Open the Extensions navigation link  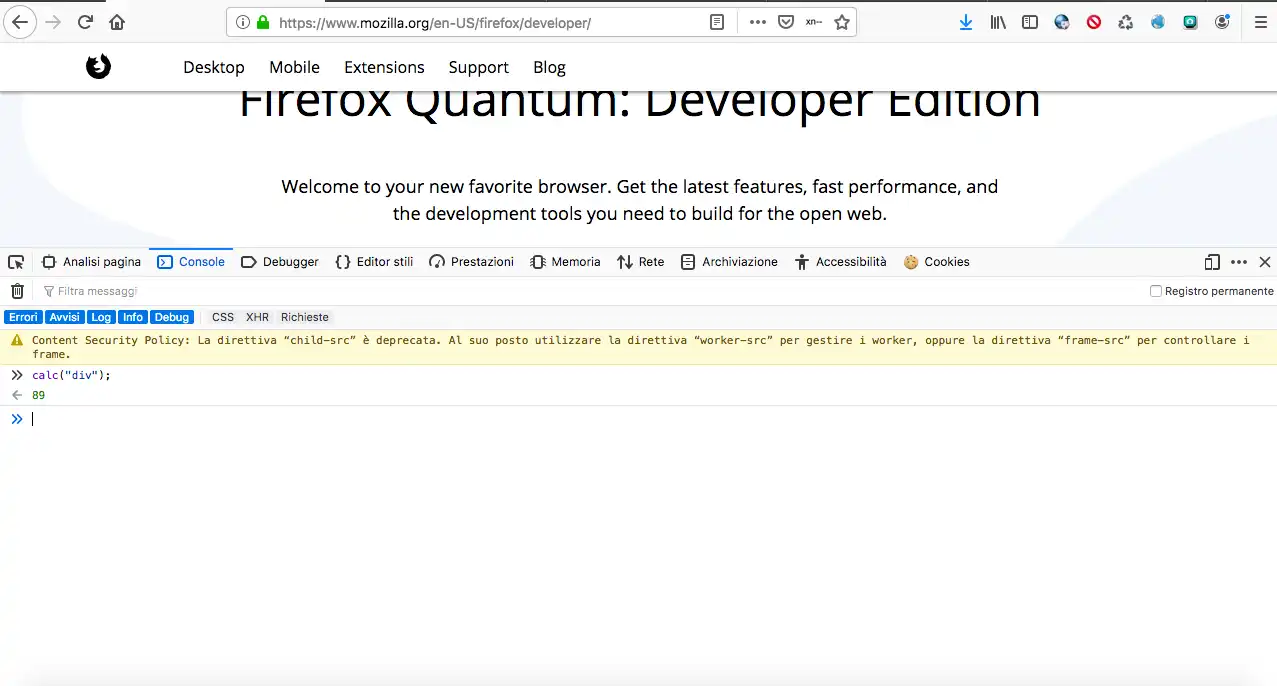coord(384,67)
